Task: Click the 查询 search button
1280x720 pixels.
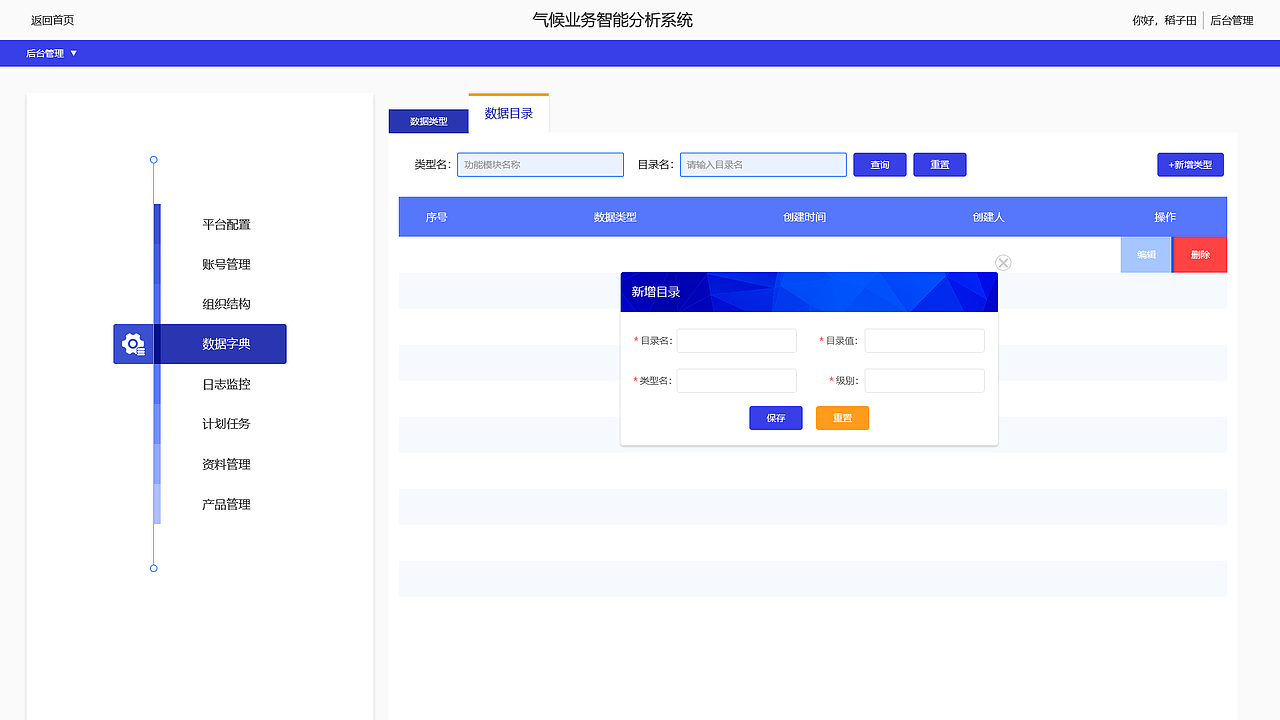Action: tap(879, 164)
